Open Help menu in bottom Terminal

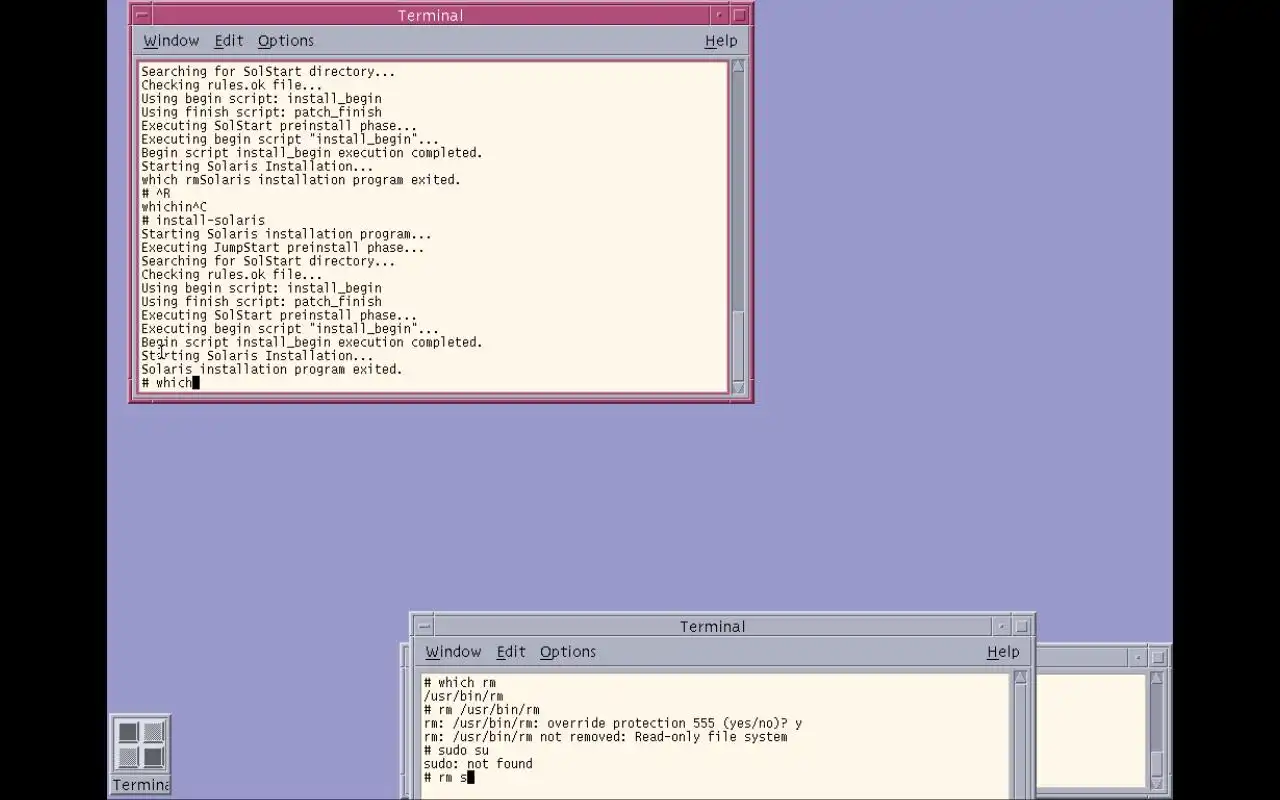coord(1003,652)
